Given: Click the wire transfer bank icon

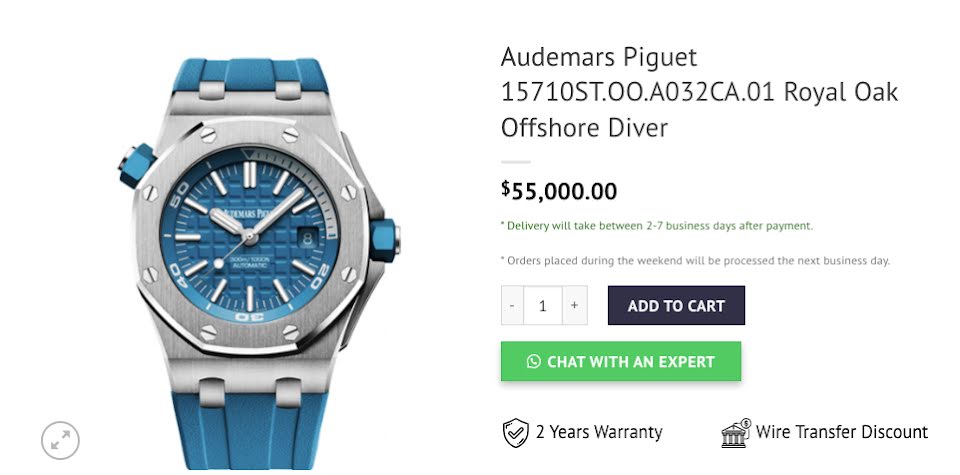Looking at the screenshot, I should point(737,433).
